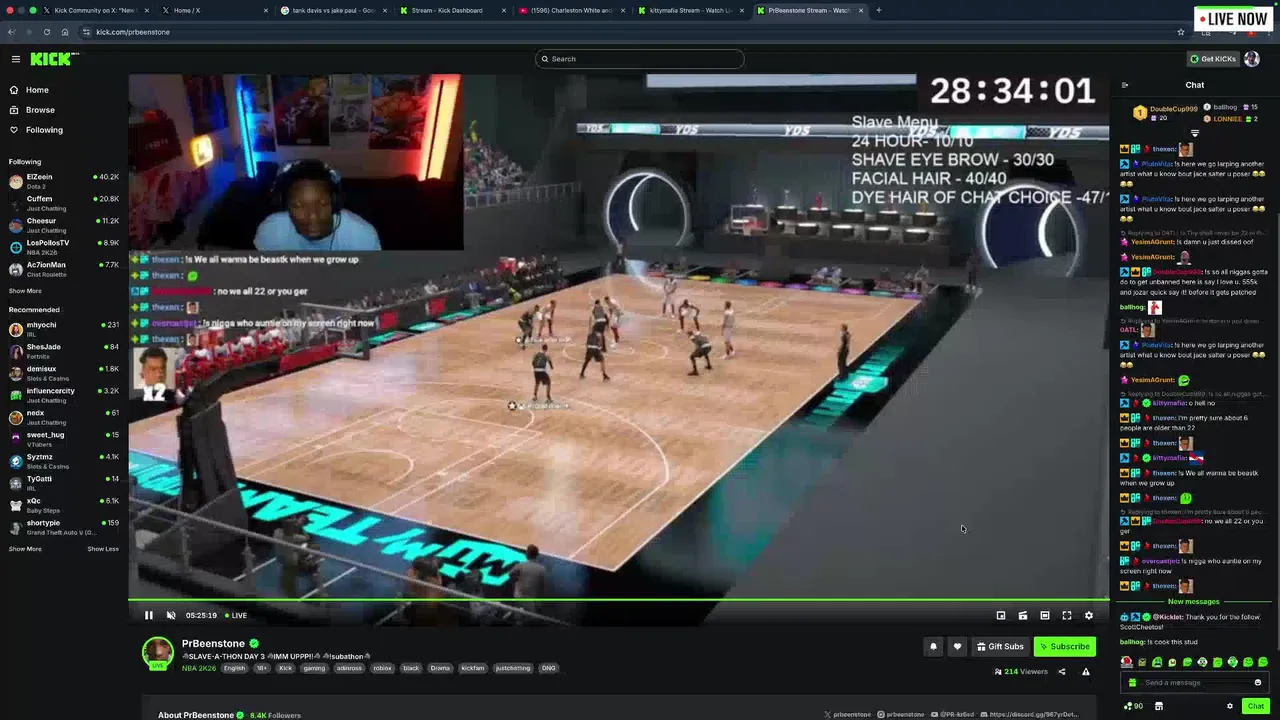Select the justchatting tag
The width and height of the screenshot is (1280, 720).
(514, 668)
